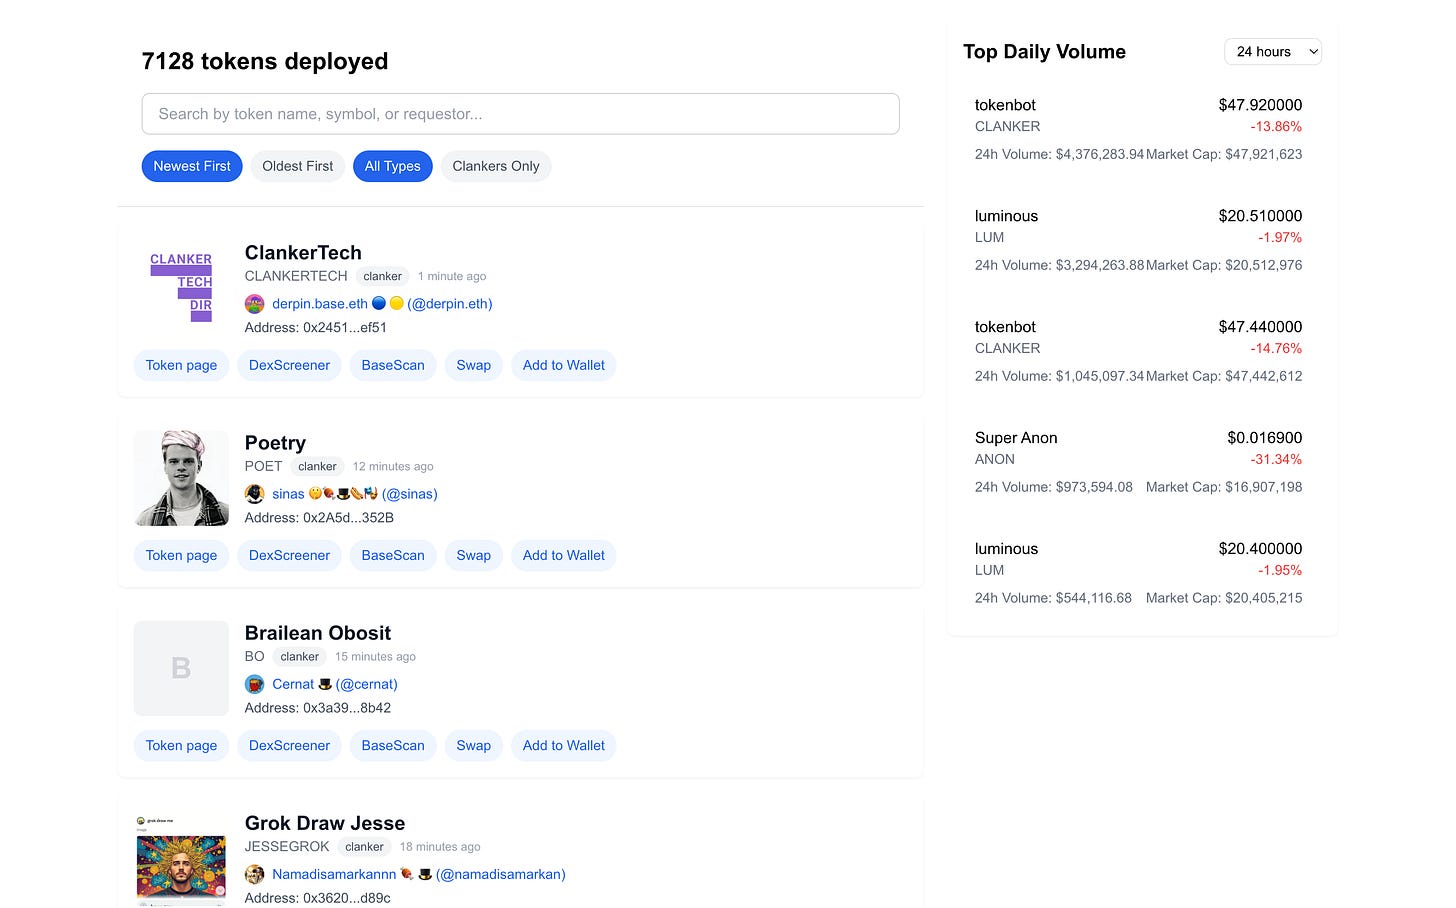The image size is (1456, 908).
Task: Select the Newest First sort filter
Action: coord(192,166)
